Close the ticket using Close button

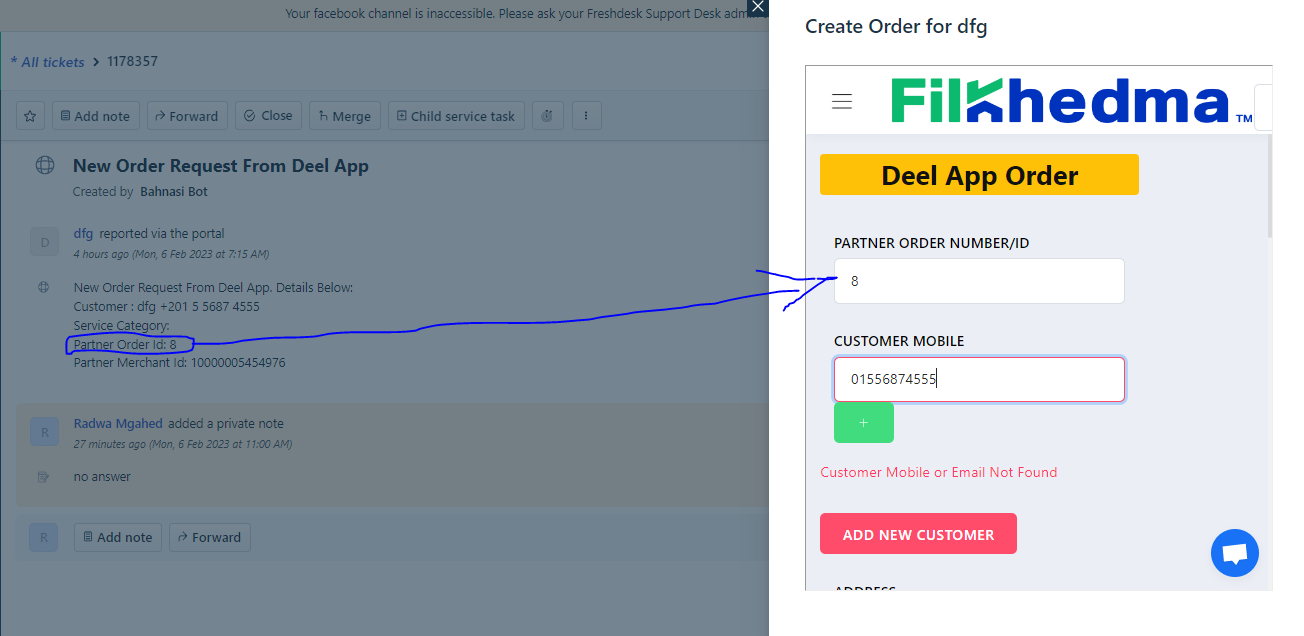(x=268, y=116)
